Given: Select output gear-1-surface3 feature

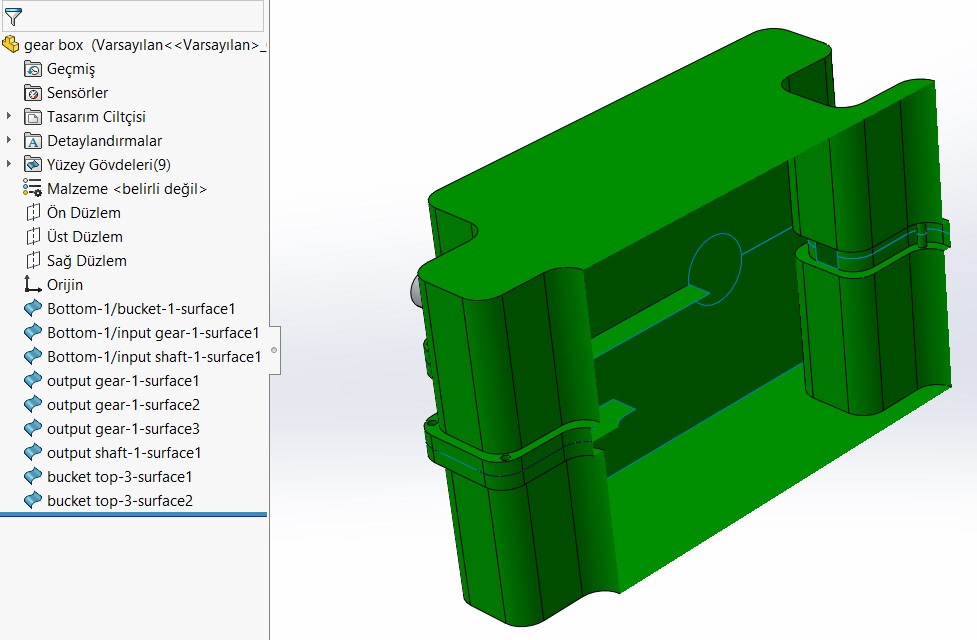Looking at the screenshot, I should coord(123,429).
